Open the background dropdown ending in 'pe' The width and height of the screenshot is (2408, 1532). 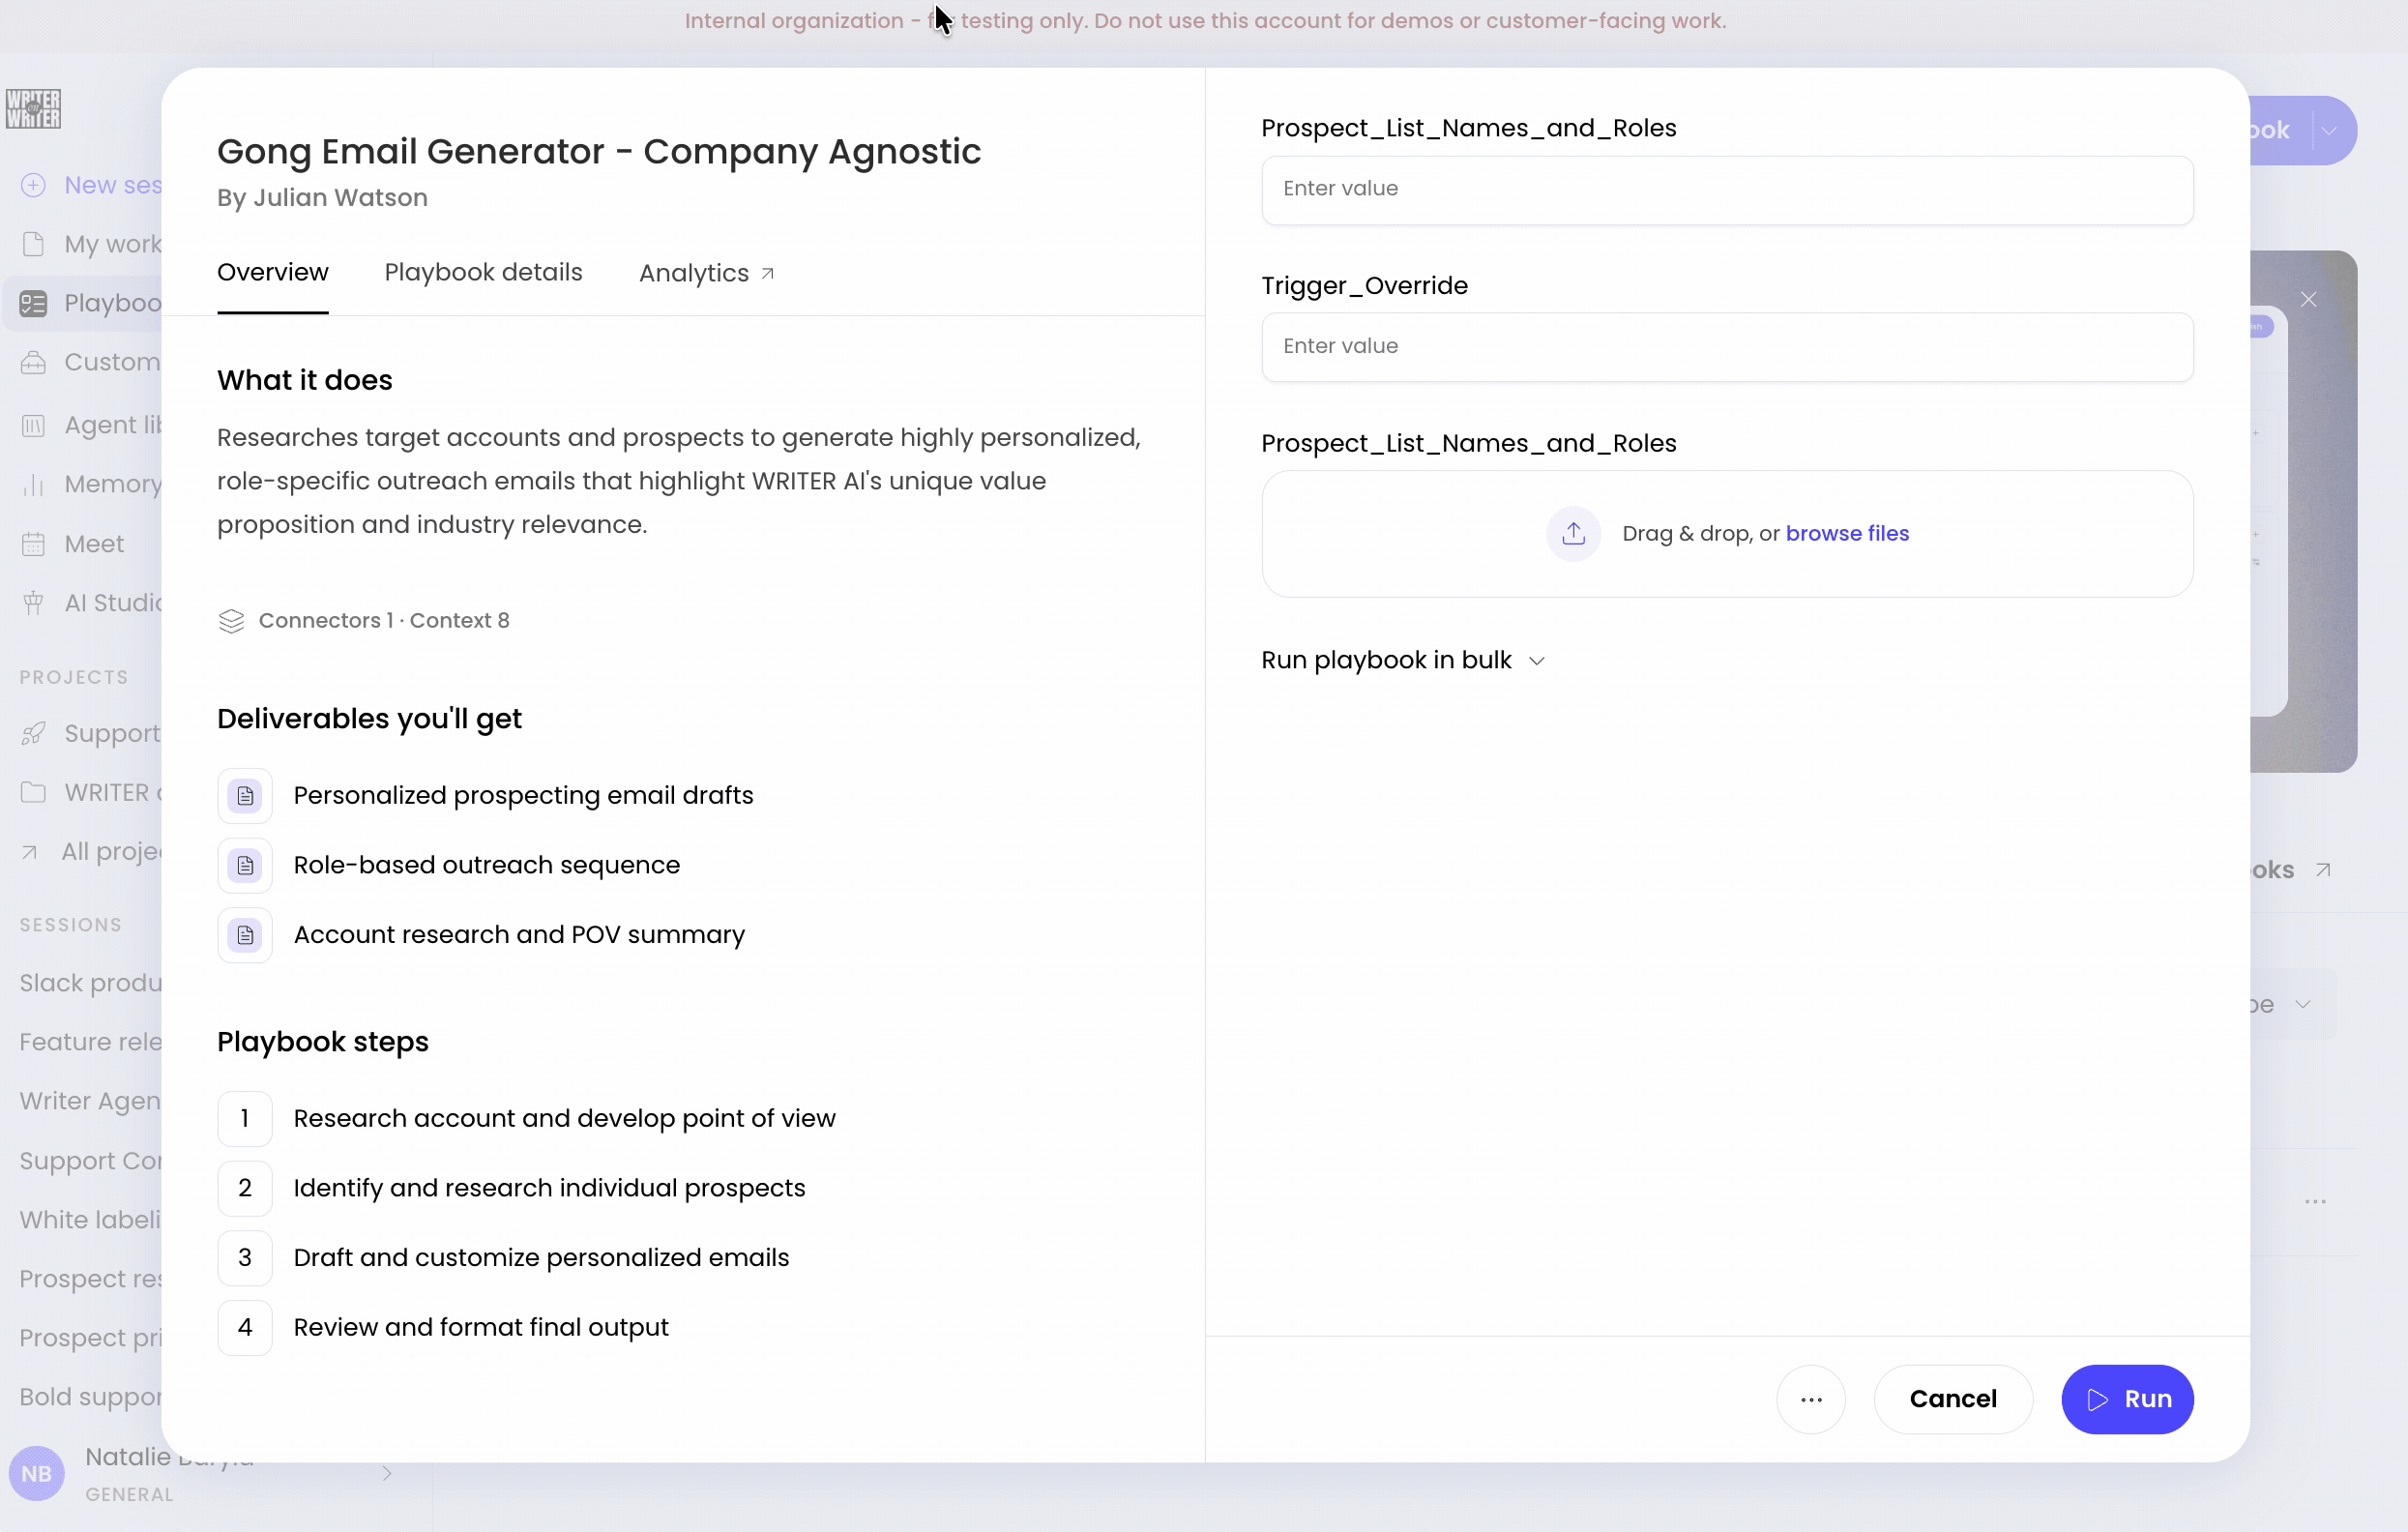2291,1004
